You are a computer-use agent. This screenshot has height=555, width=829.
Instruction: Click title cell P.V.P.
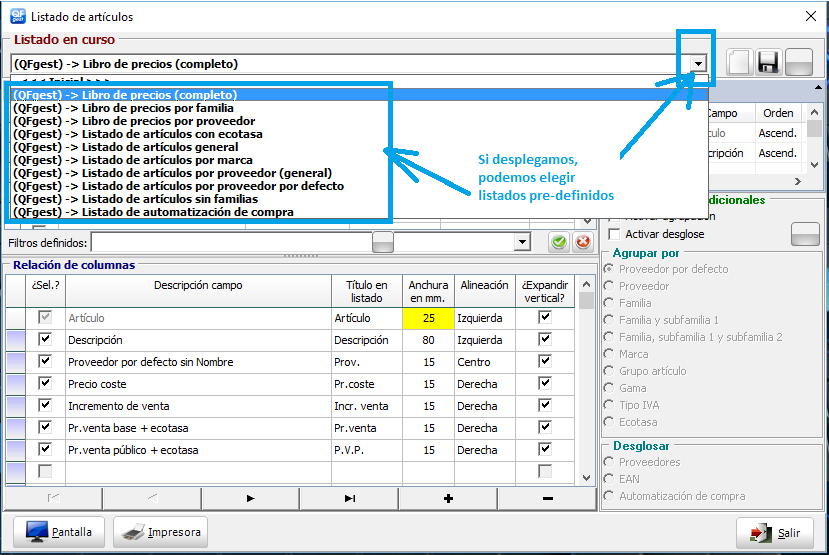click(366, 450)
